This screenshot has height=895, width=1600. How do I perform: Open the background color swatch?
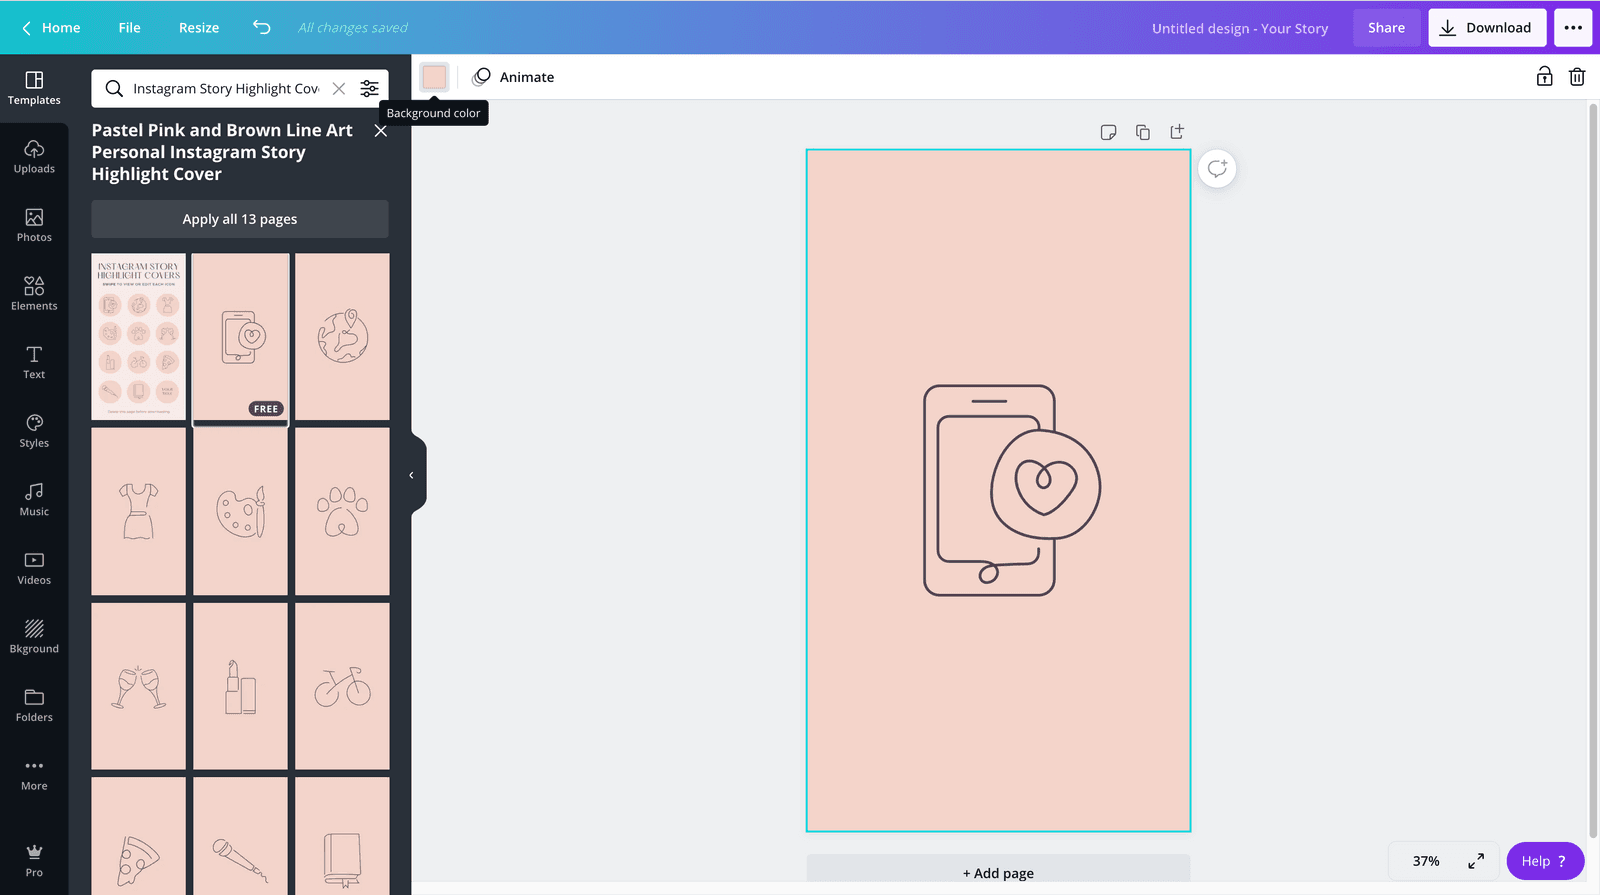click(x=434, y=77)
